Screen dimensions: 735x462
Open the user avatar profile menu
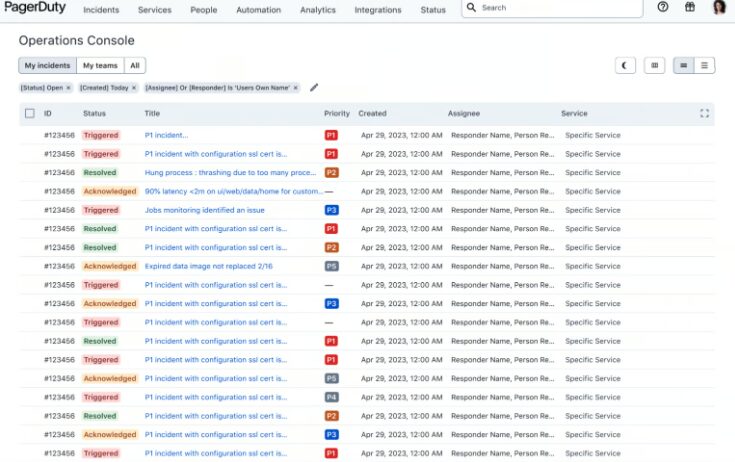click(719, 7)
